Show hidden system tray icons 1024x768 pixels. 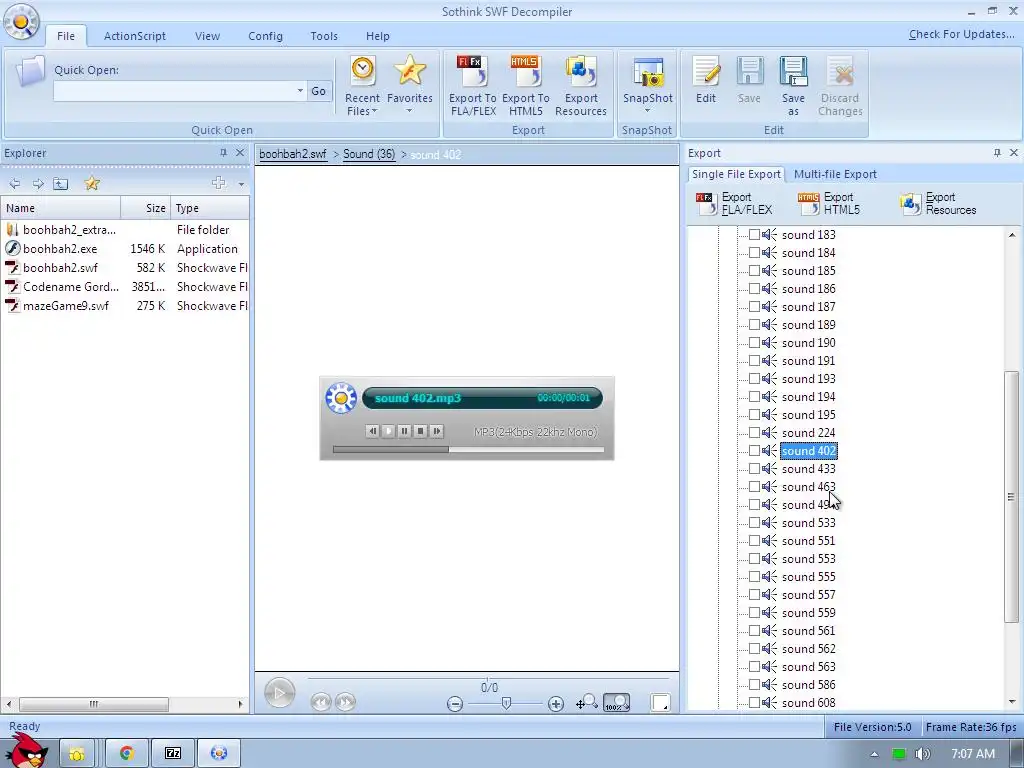coord(874,754)
